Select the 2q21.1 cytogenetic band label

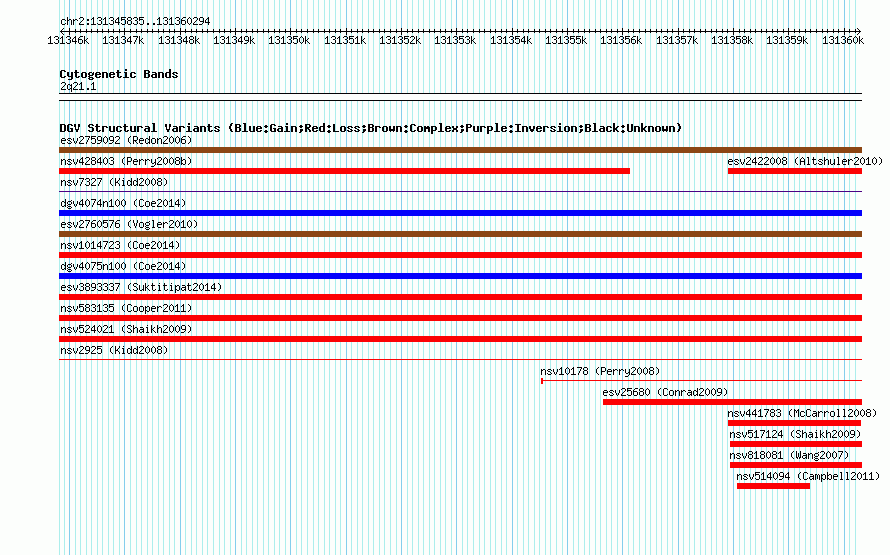point(78,86)
